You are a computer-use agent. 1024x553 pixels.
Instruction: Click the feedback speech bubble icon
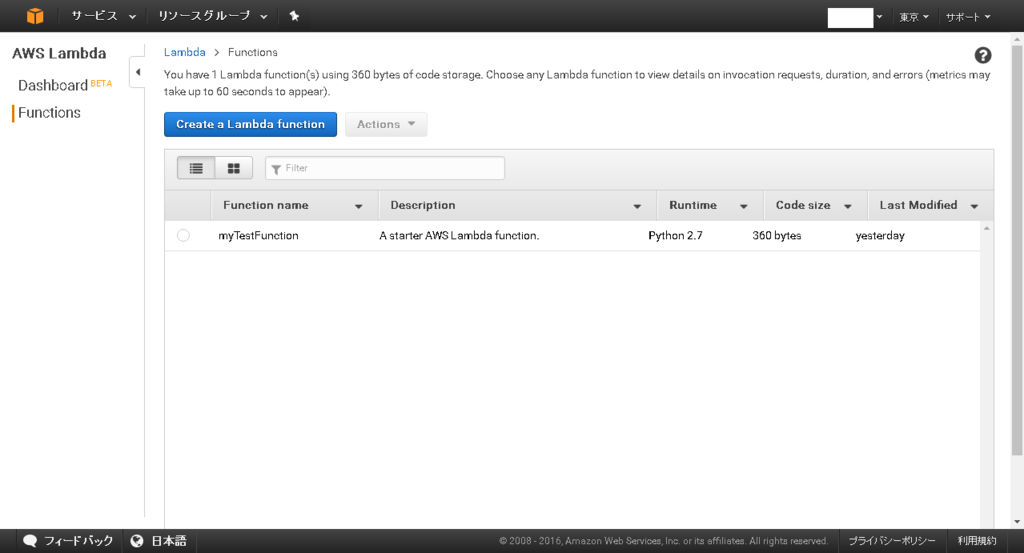coord(30,541)
